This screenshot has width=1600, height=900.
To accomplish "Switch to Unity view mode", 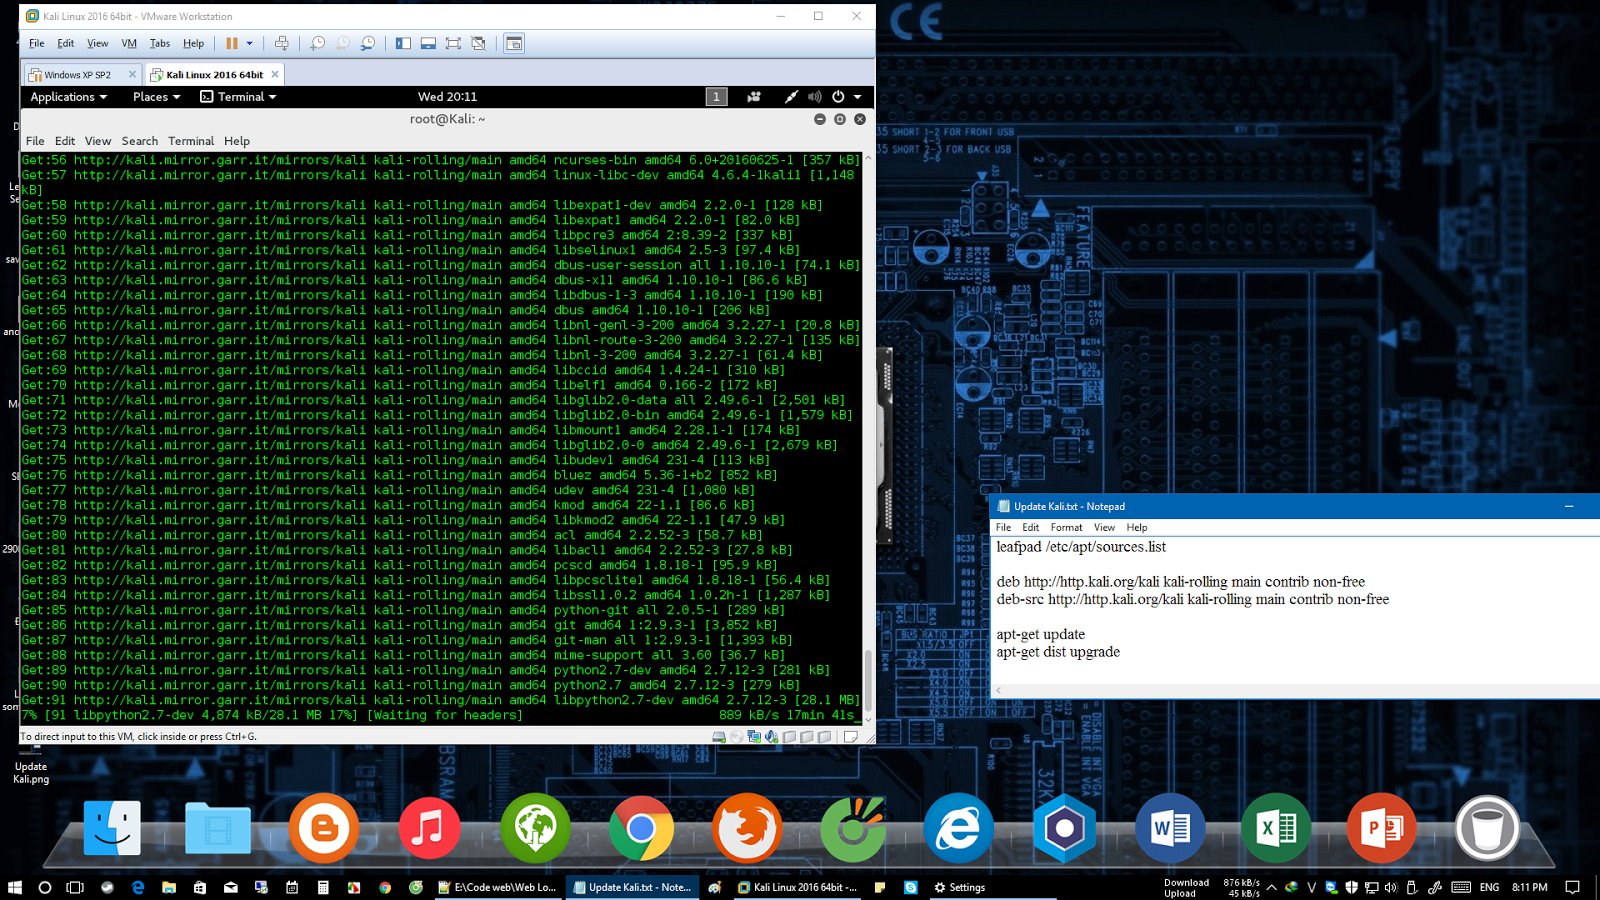I will coord(478,43).
